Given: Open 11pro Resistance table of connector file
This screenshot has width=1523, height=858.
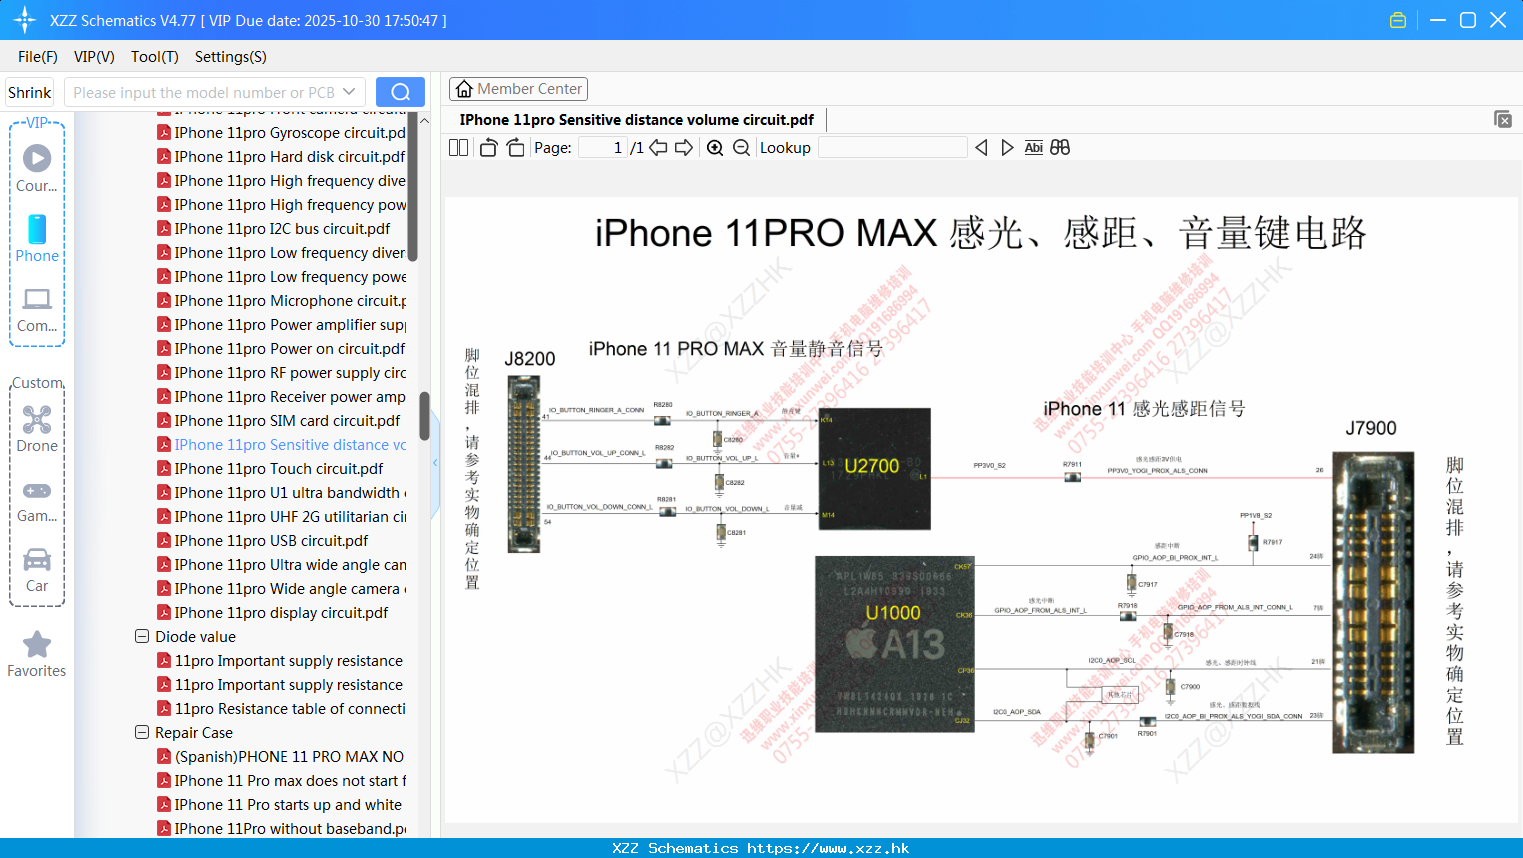Looking at the screenshot, I should [x=282, y=708].
